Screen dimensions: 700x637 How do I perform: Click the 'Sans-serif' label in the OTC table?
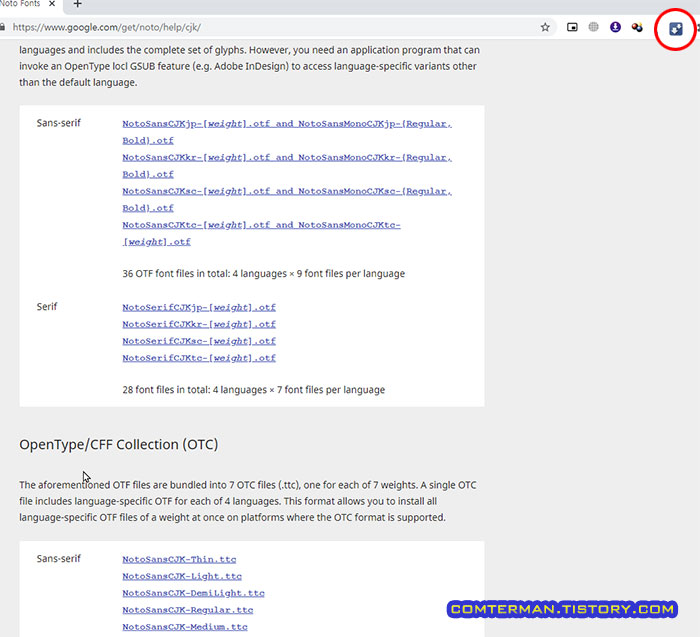point(58,558)
